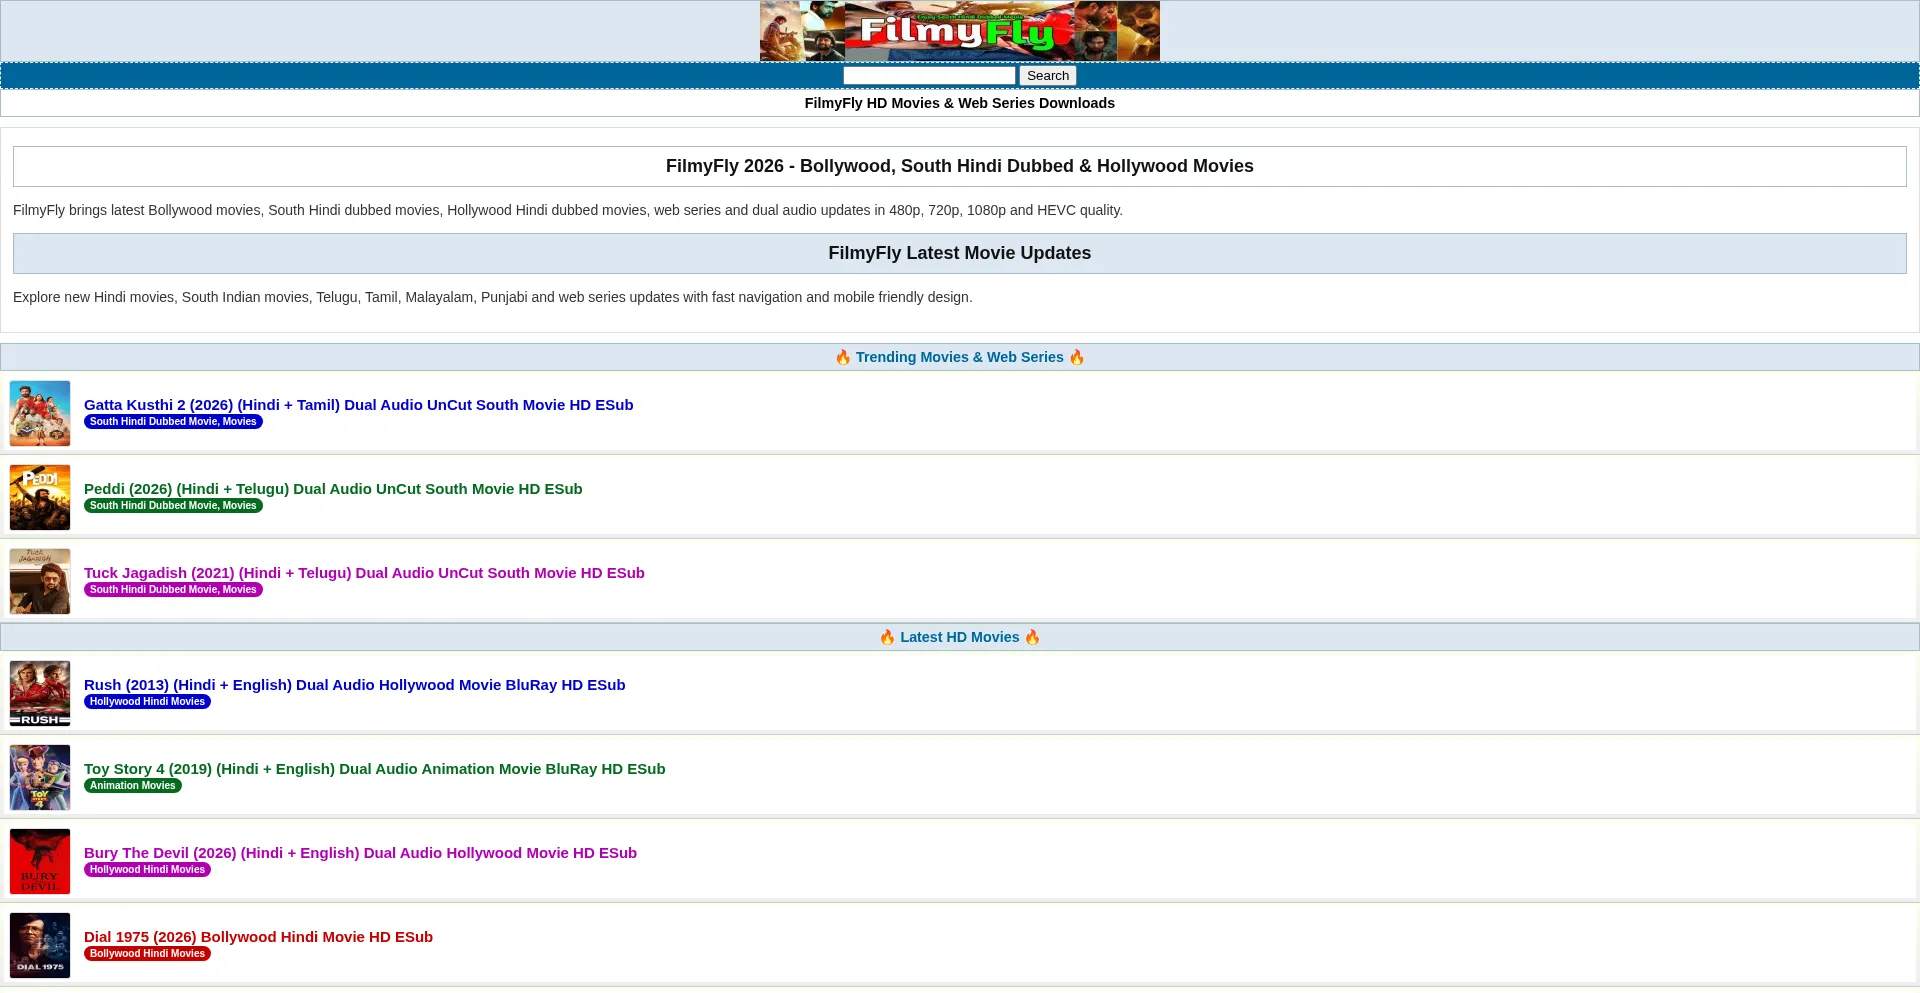Screen dimensions: 1920x993
Task: Click the category tag under Gatta Kusthi 2
Action: point(173,422)
